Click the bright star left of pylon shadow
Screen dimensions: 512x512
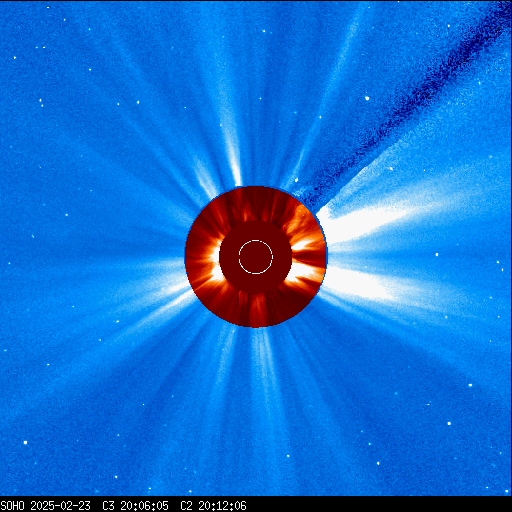pos(367,98)
